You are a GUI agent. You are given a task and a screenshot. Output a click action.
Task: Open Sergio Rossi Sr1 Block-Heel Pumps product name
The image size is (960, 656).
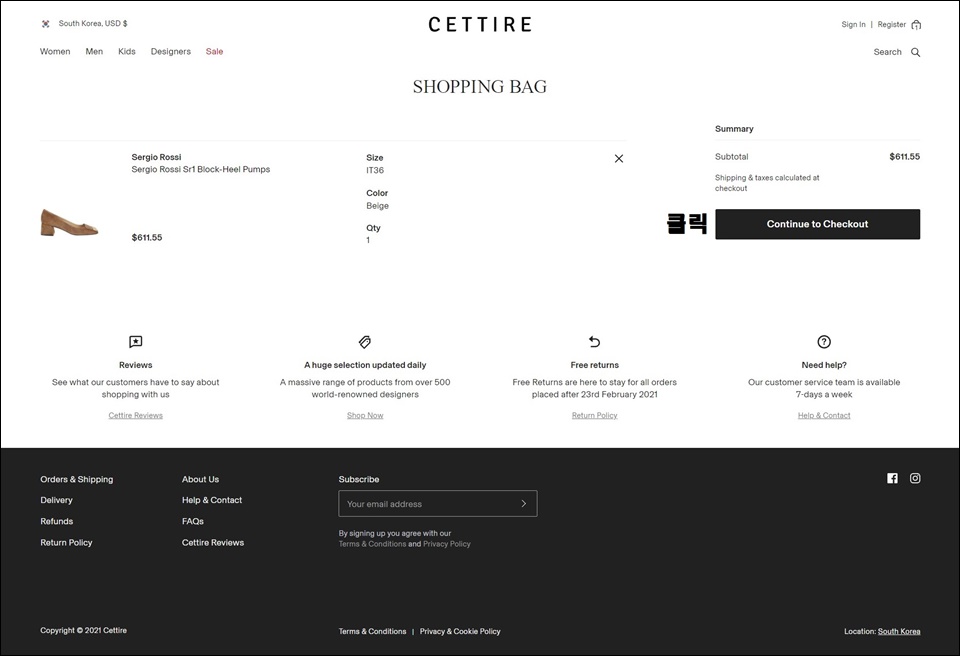point(201,170)
